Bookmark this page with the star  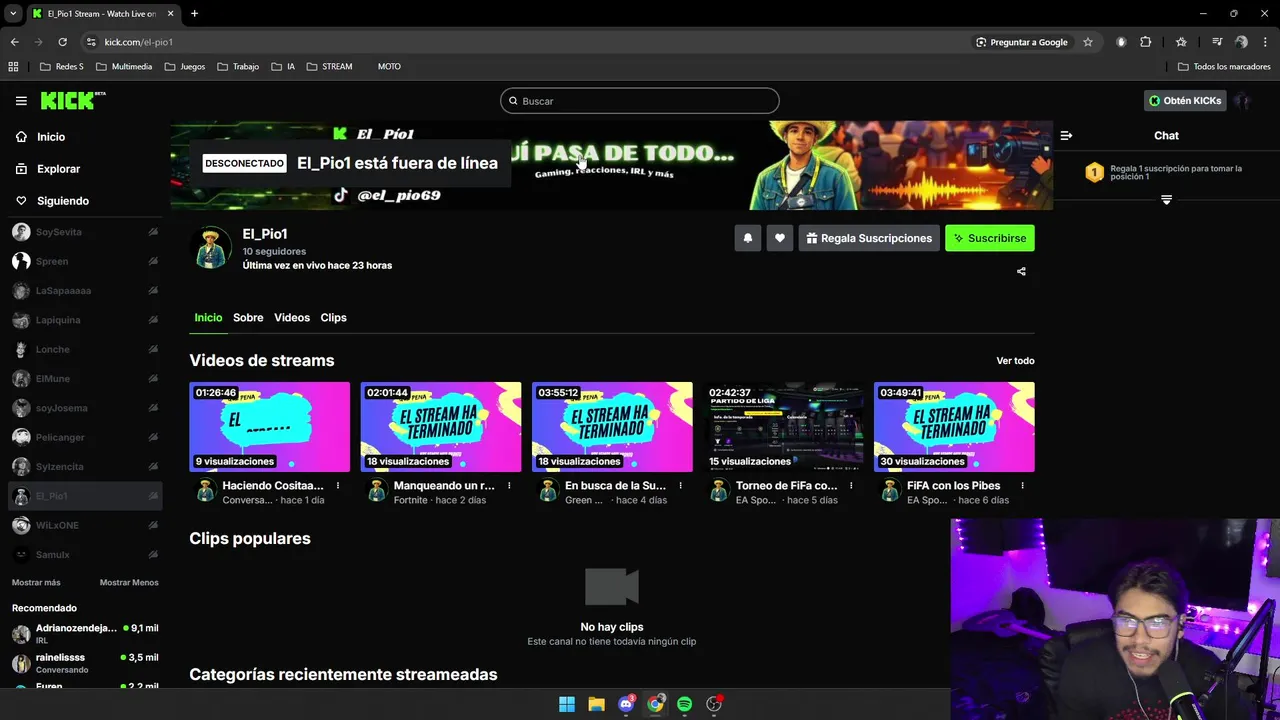pyautogui.click(x=1088, y=42)
